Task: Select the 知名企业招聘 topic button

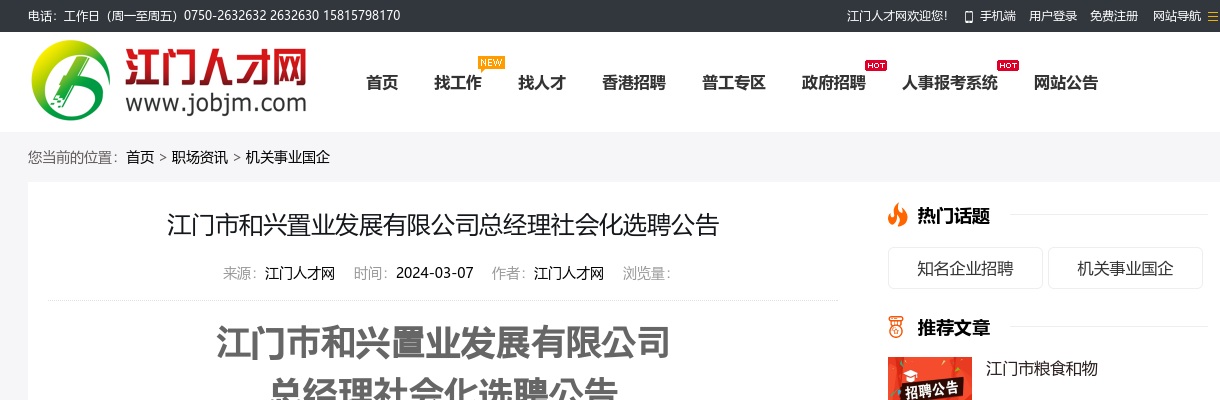Action: (965, 268)
